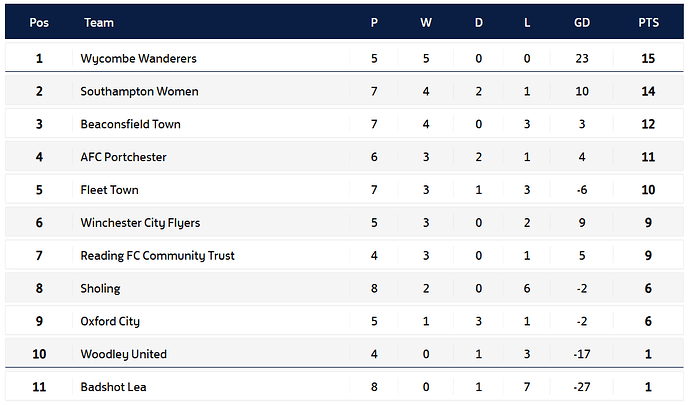Image resolution: width=690 pixels, height=405 pixels.
Task: Select Beaconsfield Town in the table
Action: [x=130, y=125]
